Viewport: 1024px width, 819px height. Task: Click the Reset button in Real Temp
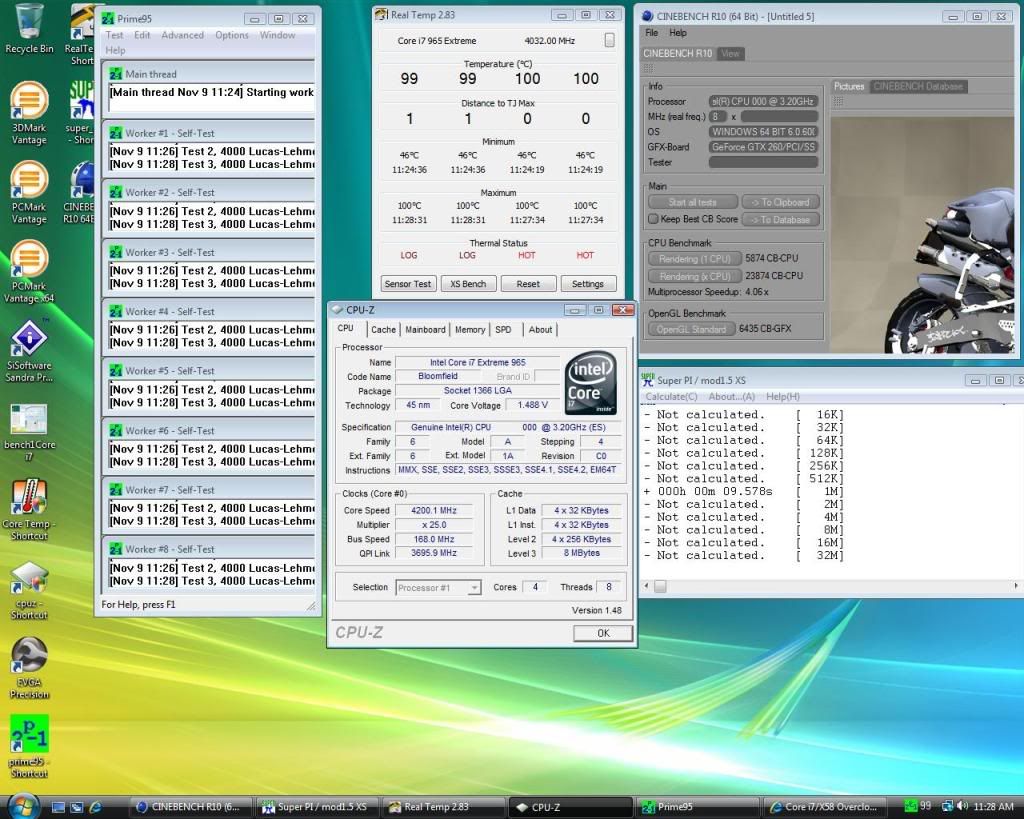point(528,284)
